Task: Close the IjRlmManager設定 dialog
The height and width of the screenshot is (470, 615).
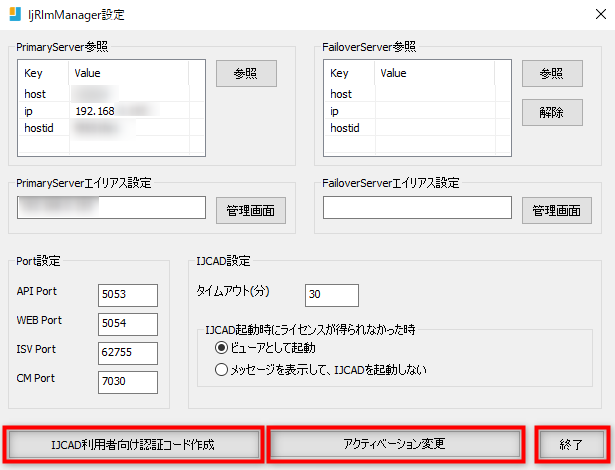Action: 600,15
